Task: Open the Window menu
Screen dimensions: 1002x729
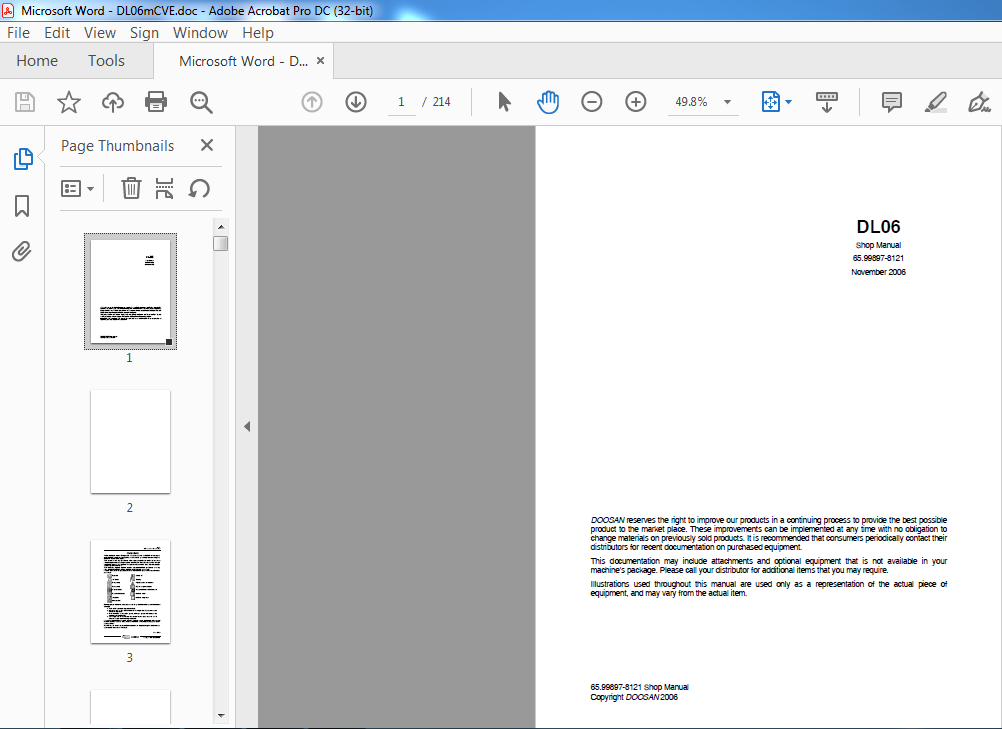Action: [200, 33]
